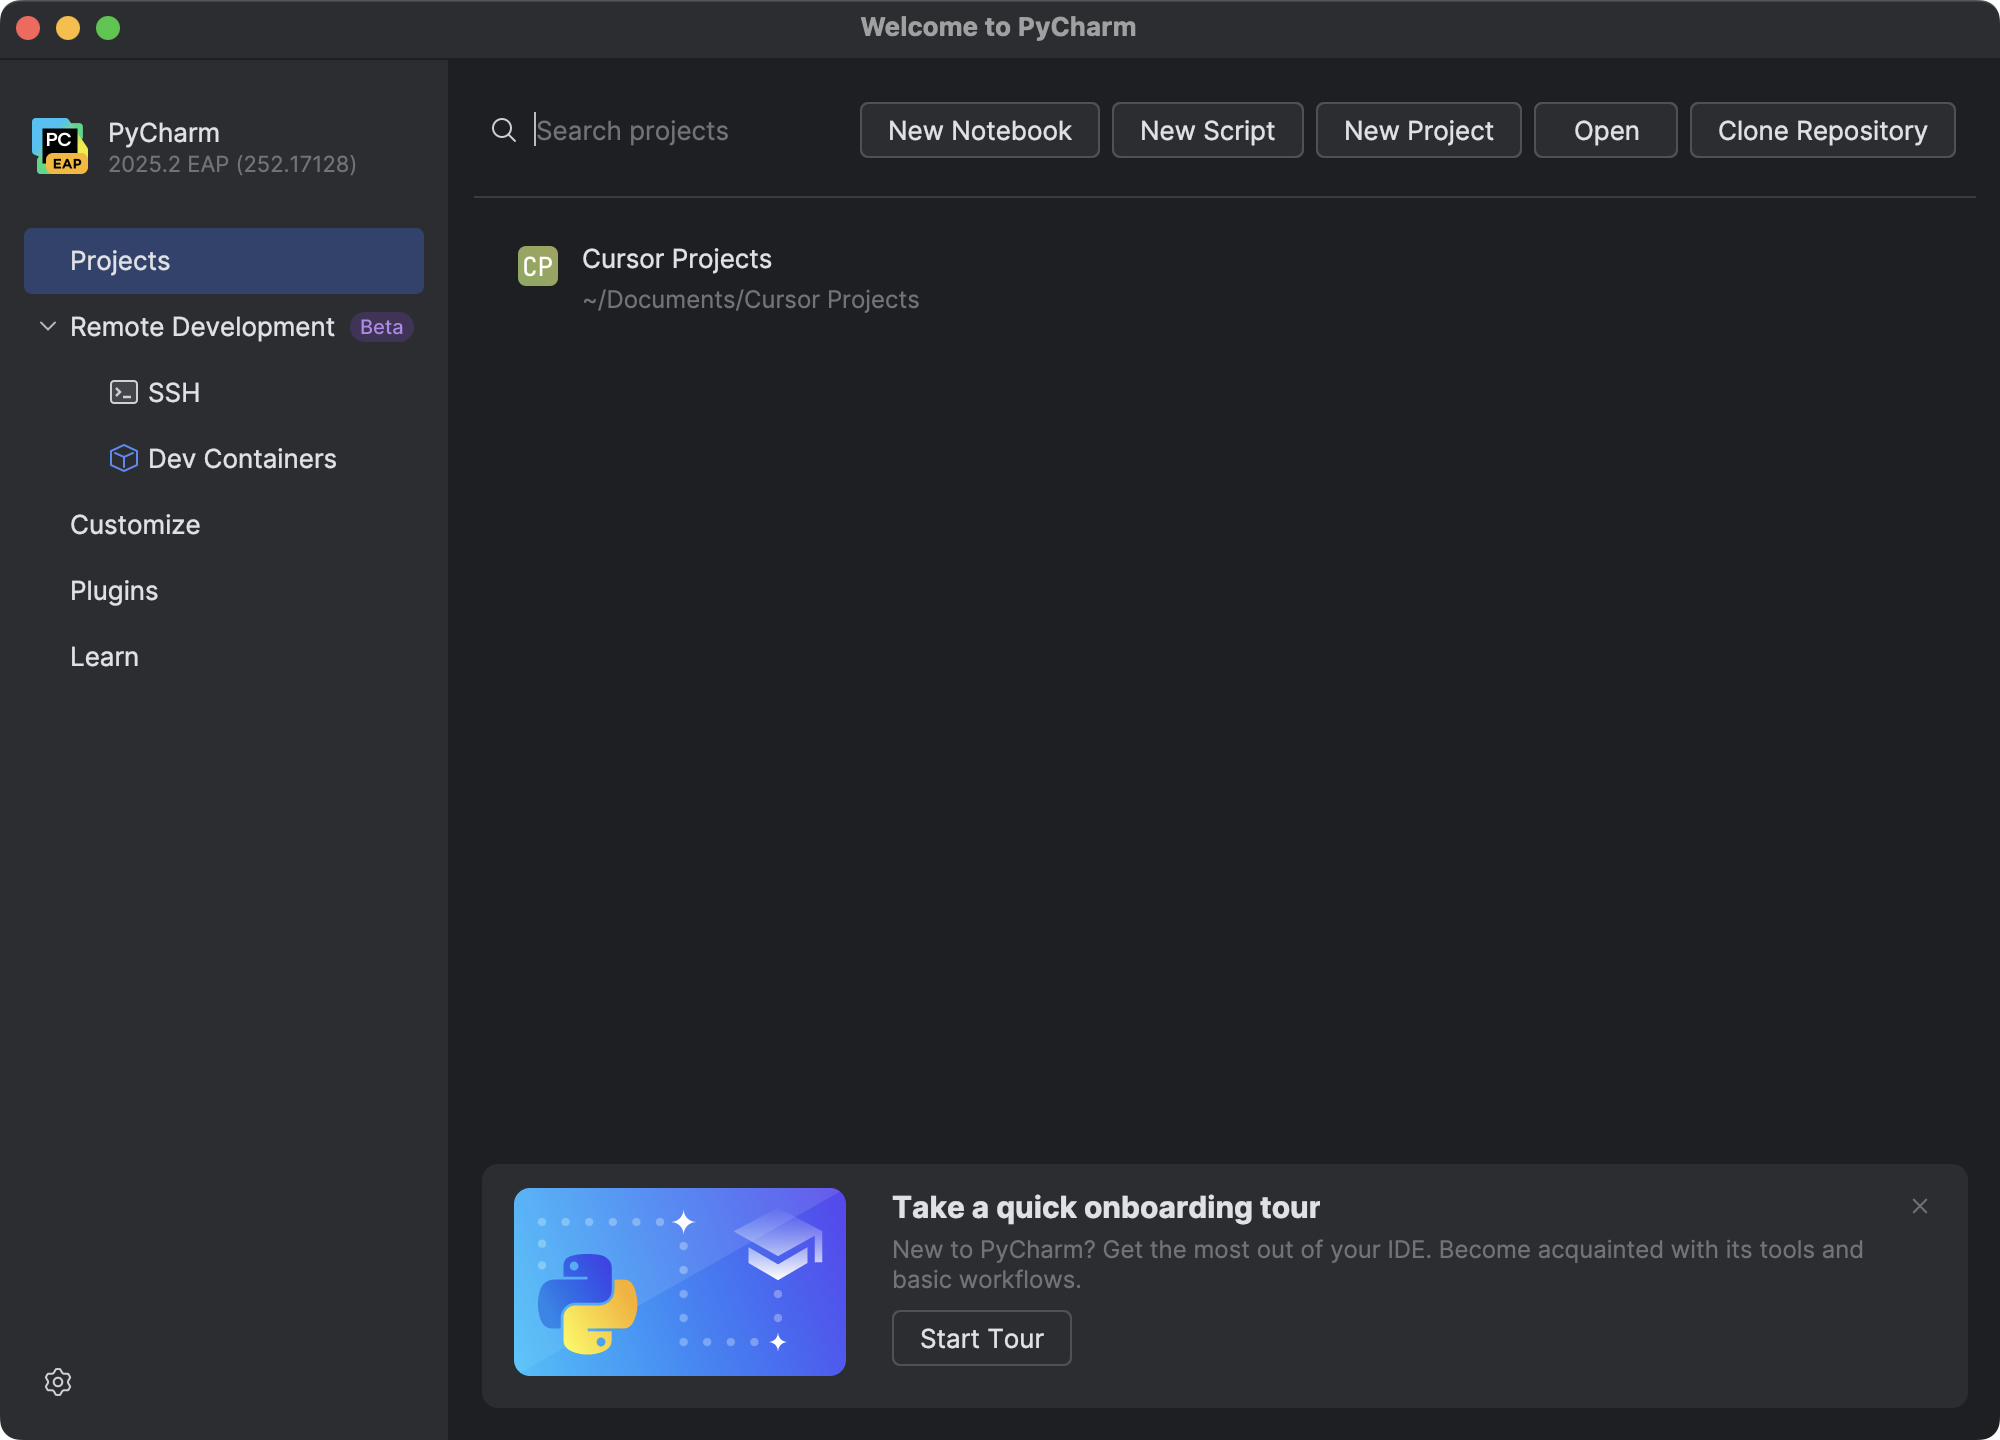Image resolution: width=2000 pixels, height=1440 pixels.
Task: Click the PyCharm EAP logo icon
Action: pos(59,146)
